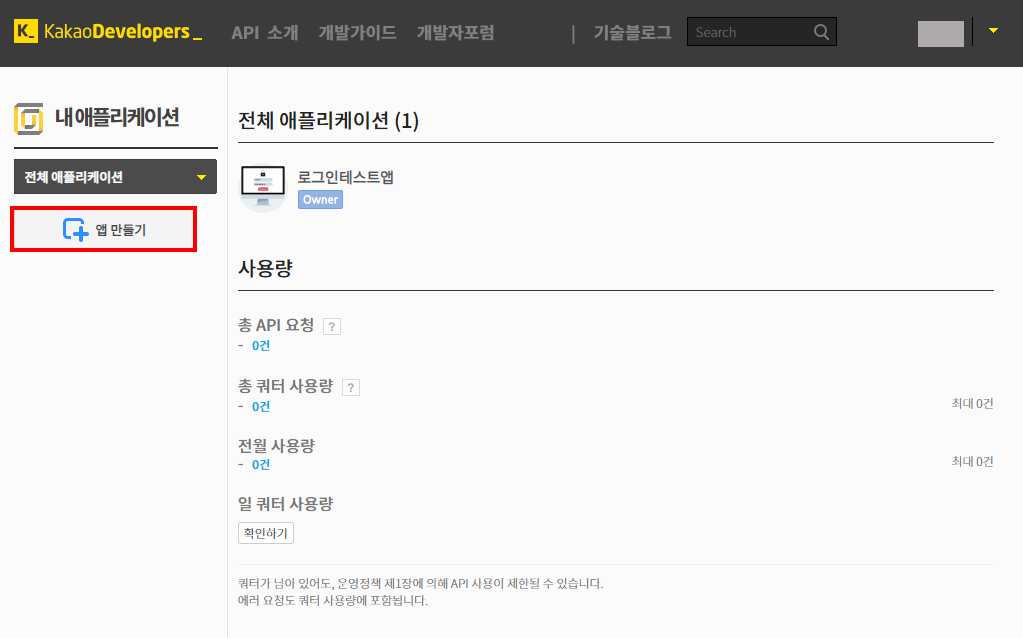Click the 앱 만들기 button
Image resolution: width=1023 pixels, height=638 pixels.
coord(104,230)
